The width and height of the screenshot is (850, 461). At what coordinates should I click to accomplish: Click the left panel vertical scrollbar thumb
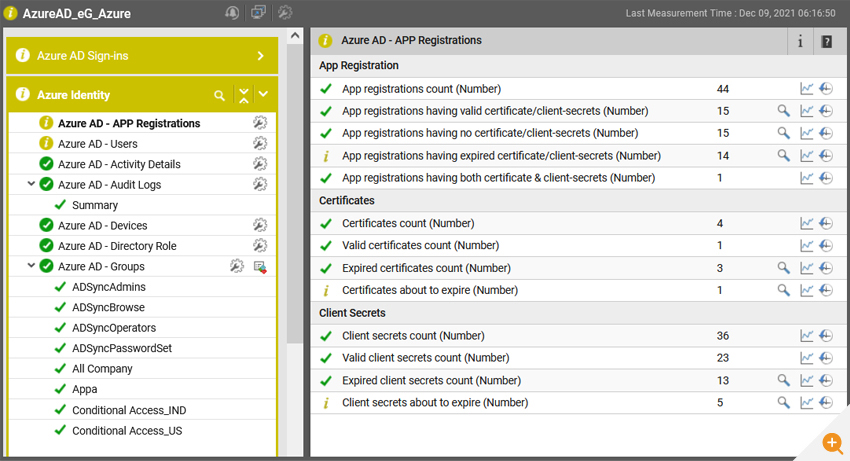[295, 194]
